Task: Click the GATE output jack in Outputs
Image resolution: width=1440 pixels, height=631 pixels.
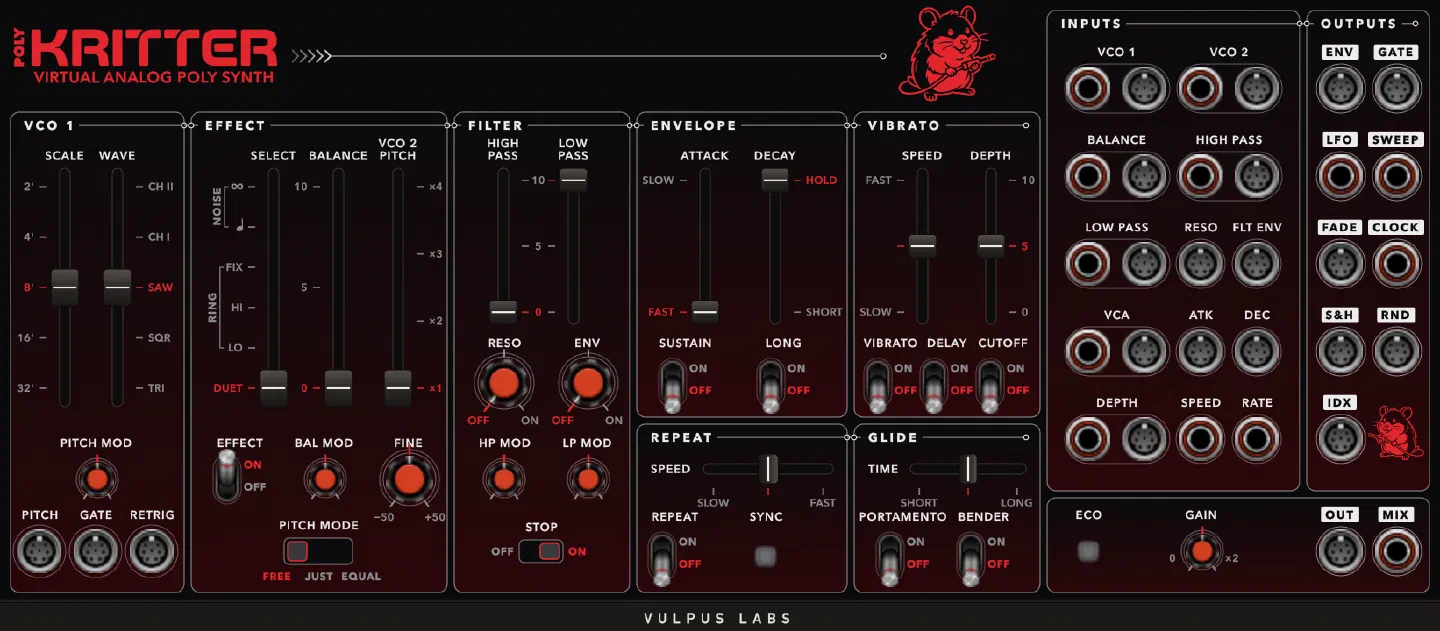Action: (1397, 89)
